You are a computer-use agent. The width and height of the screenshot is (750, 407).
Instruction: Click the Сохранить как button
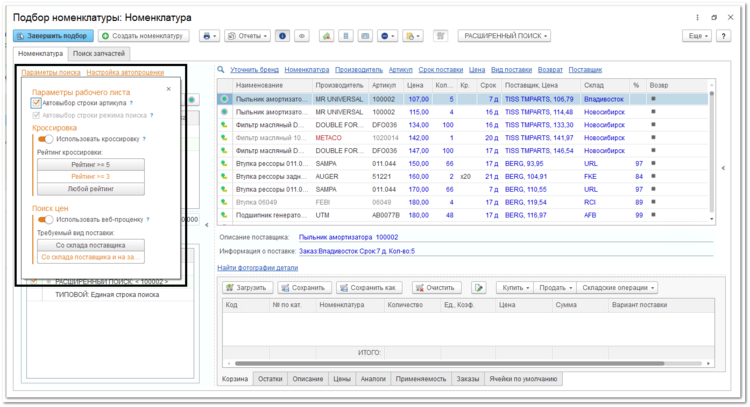click(369, 287)
